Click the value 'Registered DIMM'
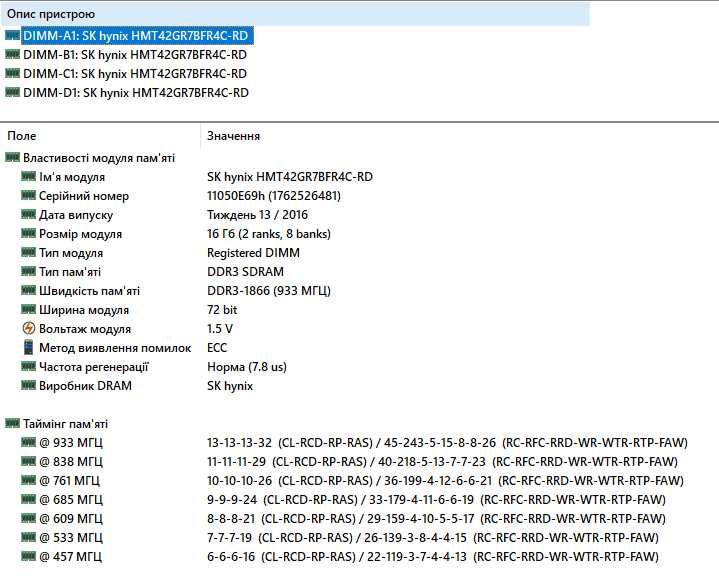719x579 pixels. (x=253, y=253)
